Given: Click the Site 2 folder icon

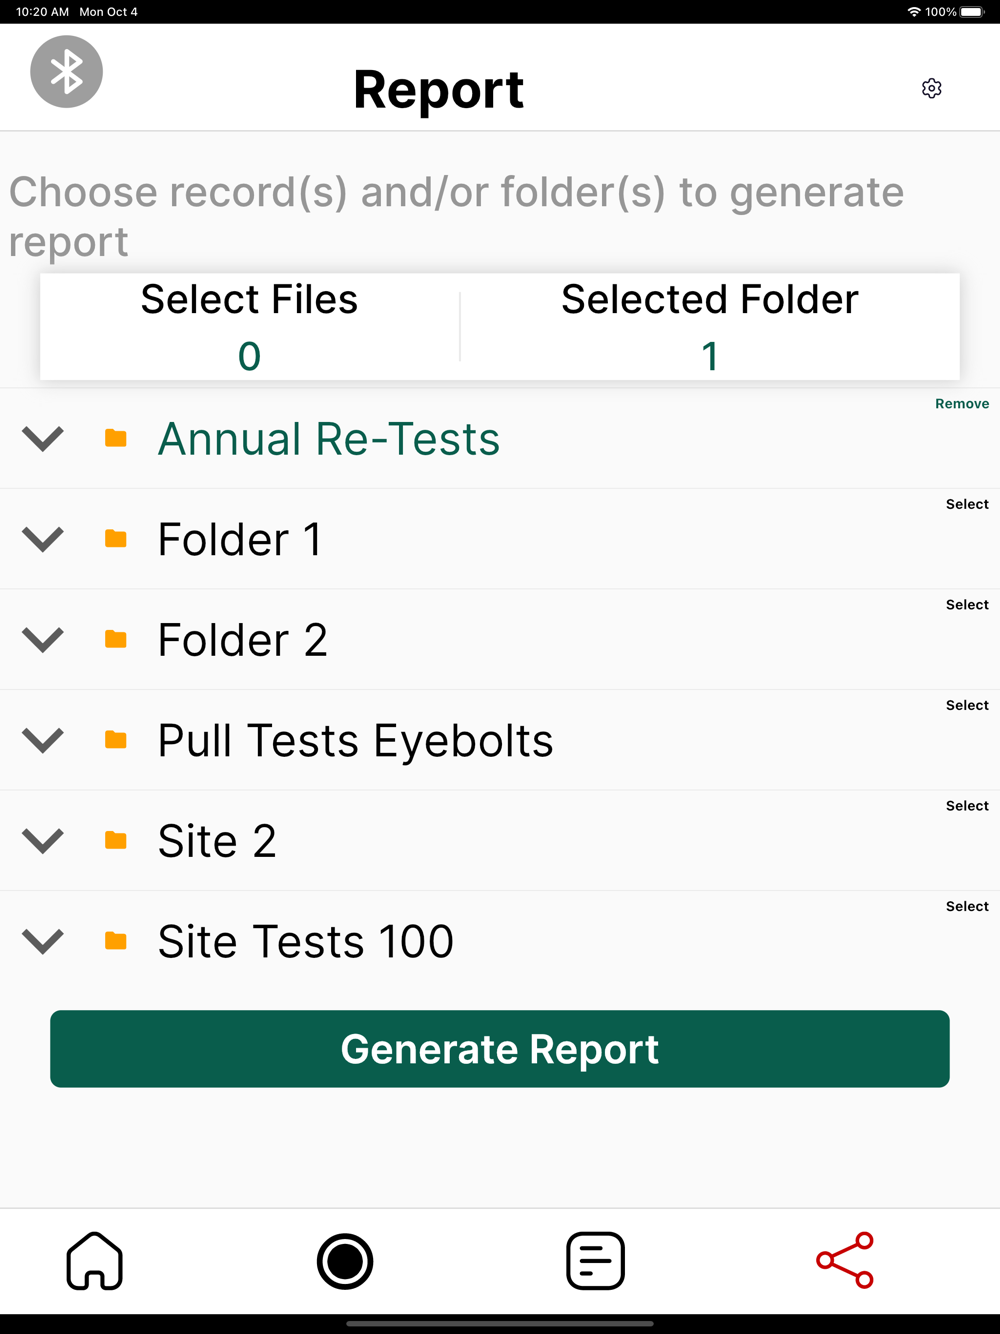Looking at the screenshot, I should [x=116, y=840].
